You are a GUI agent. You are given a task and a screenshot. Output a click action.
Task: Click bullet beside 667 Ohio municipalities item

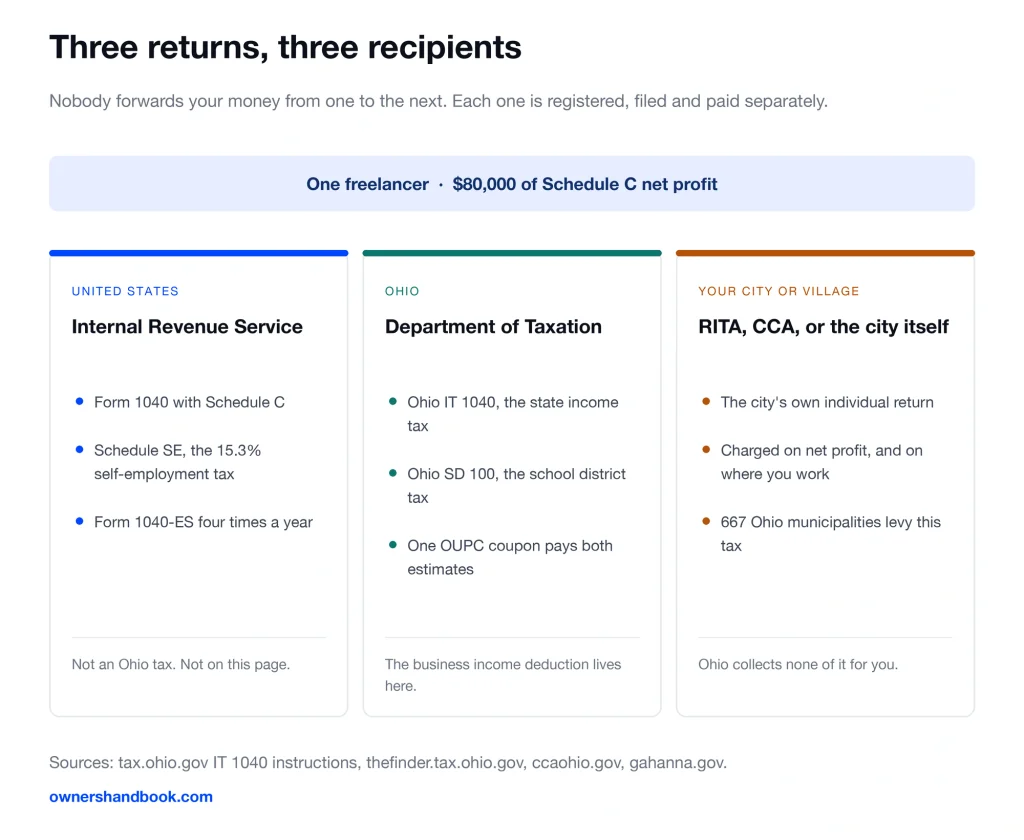coord(706,521)
